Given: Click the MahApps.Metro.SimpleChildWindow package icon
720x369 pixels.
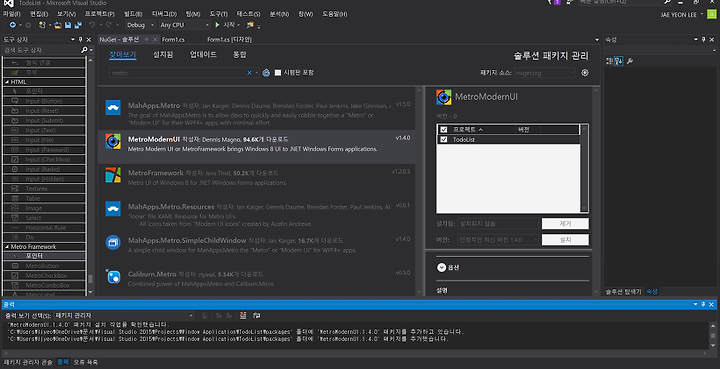Looking at the screenshot, I should pyautogui.click(x=113, y=242).
